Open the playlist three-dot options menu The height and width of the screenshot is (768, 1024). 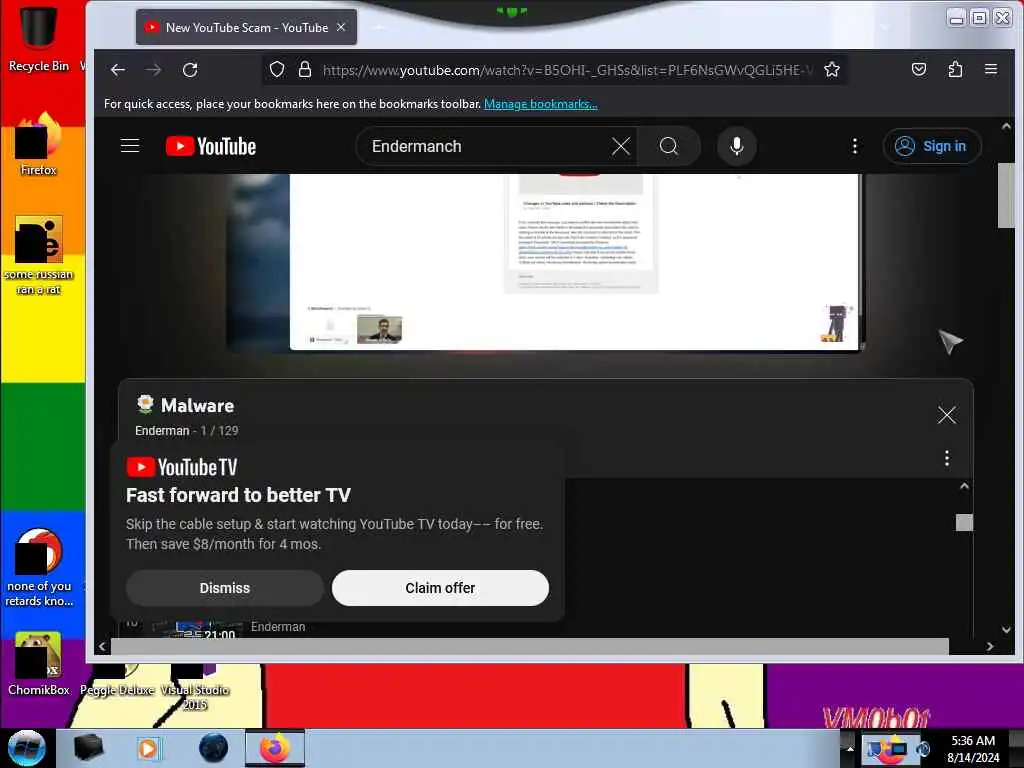pyautogui.click(x=946, y=458)
